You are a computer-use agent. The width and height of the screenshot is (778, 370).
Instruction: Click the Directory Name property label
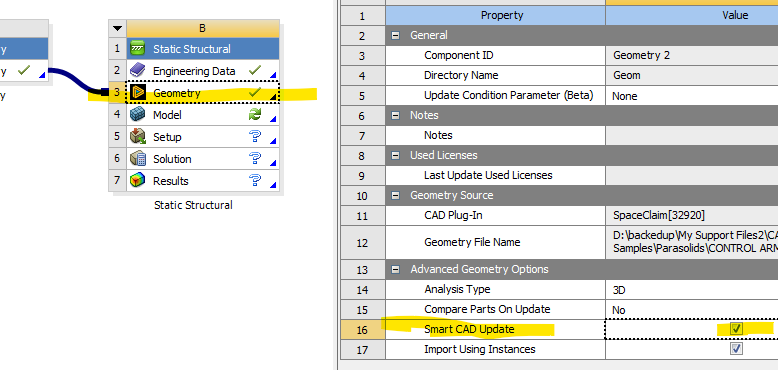[x=461, y=75]
